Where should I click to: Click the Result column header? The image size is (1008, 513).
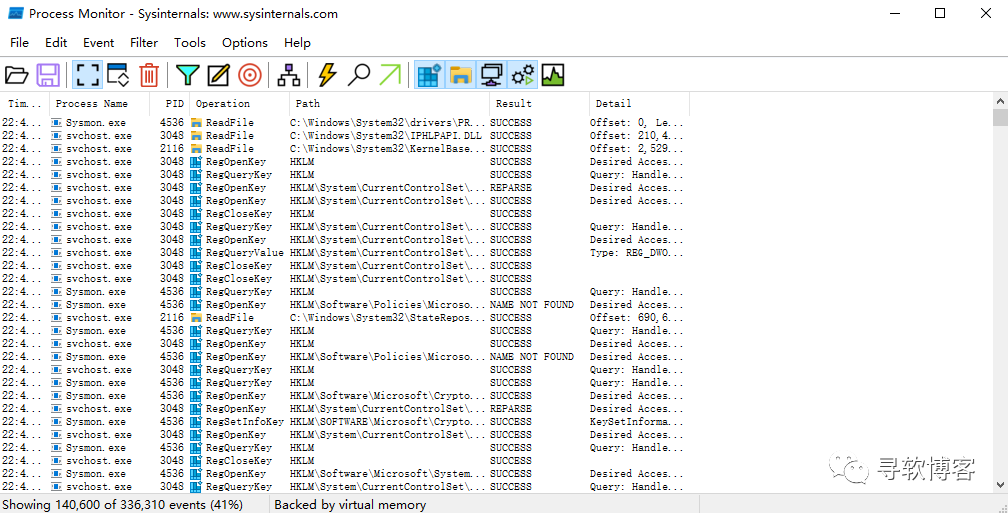[539, 104]
